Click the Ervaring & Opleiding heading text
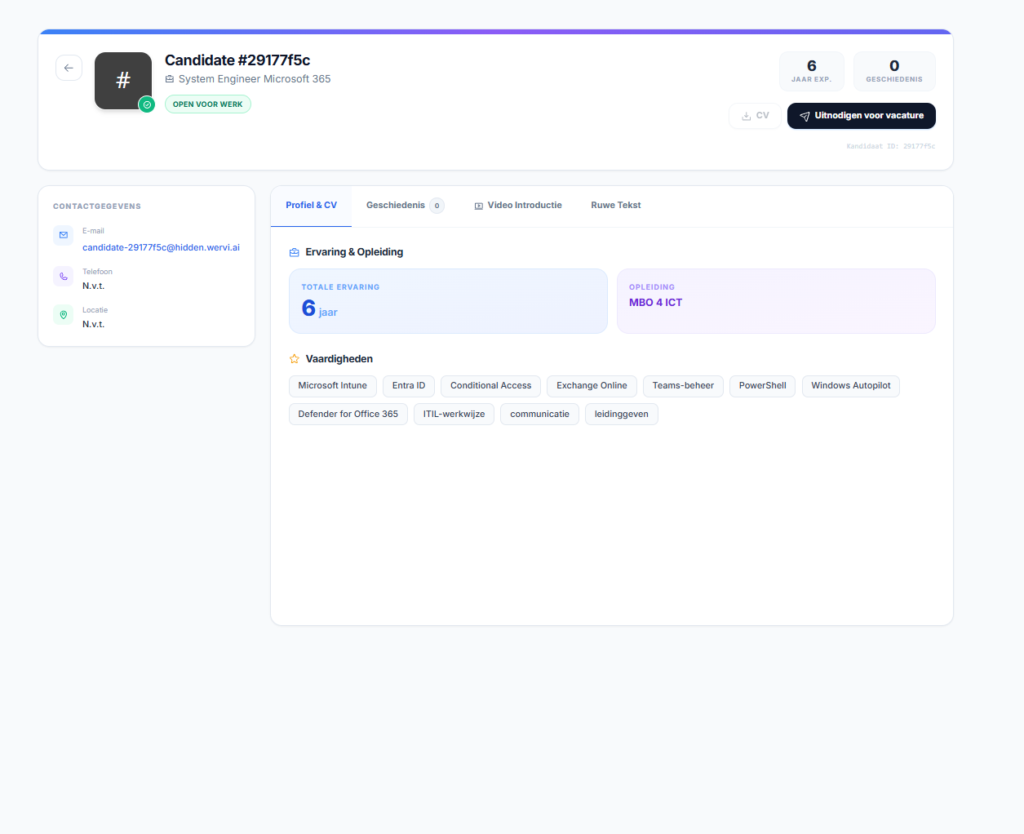 tap(354, 252)
